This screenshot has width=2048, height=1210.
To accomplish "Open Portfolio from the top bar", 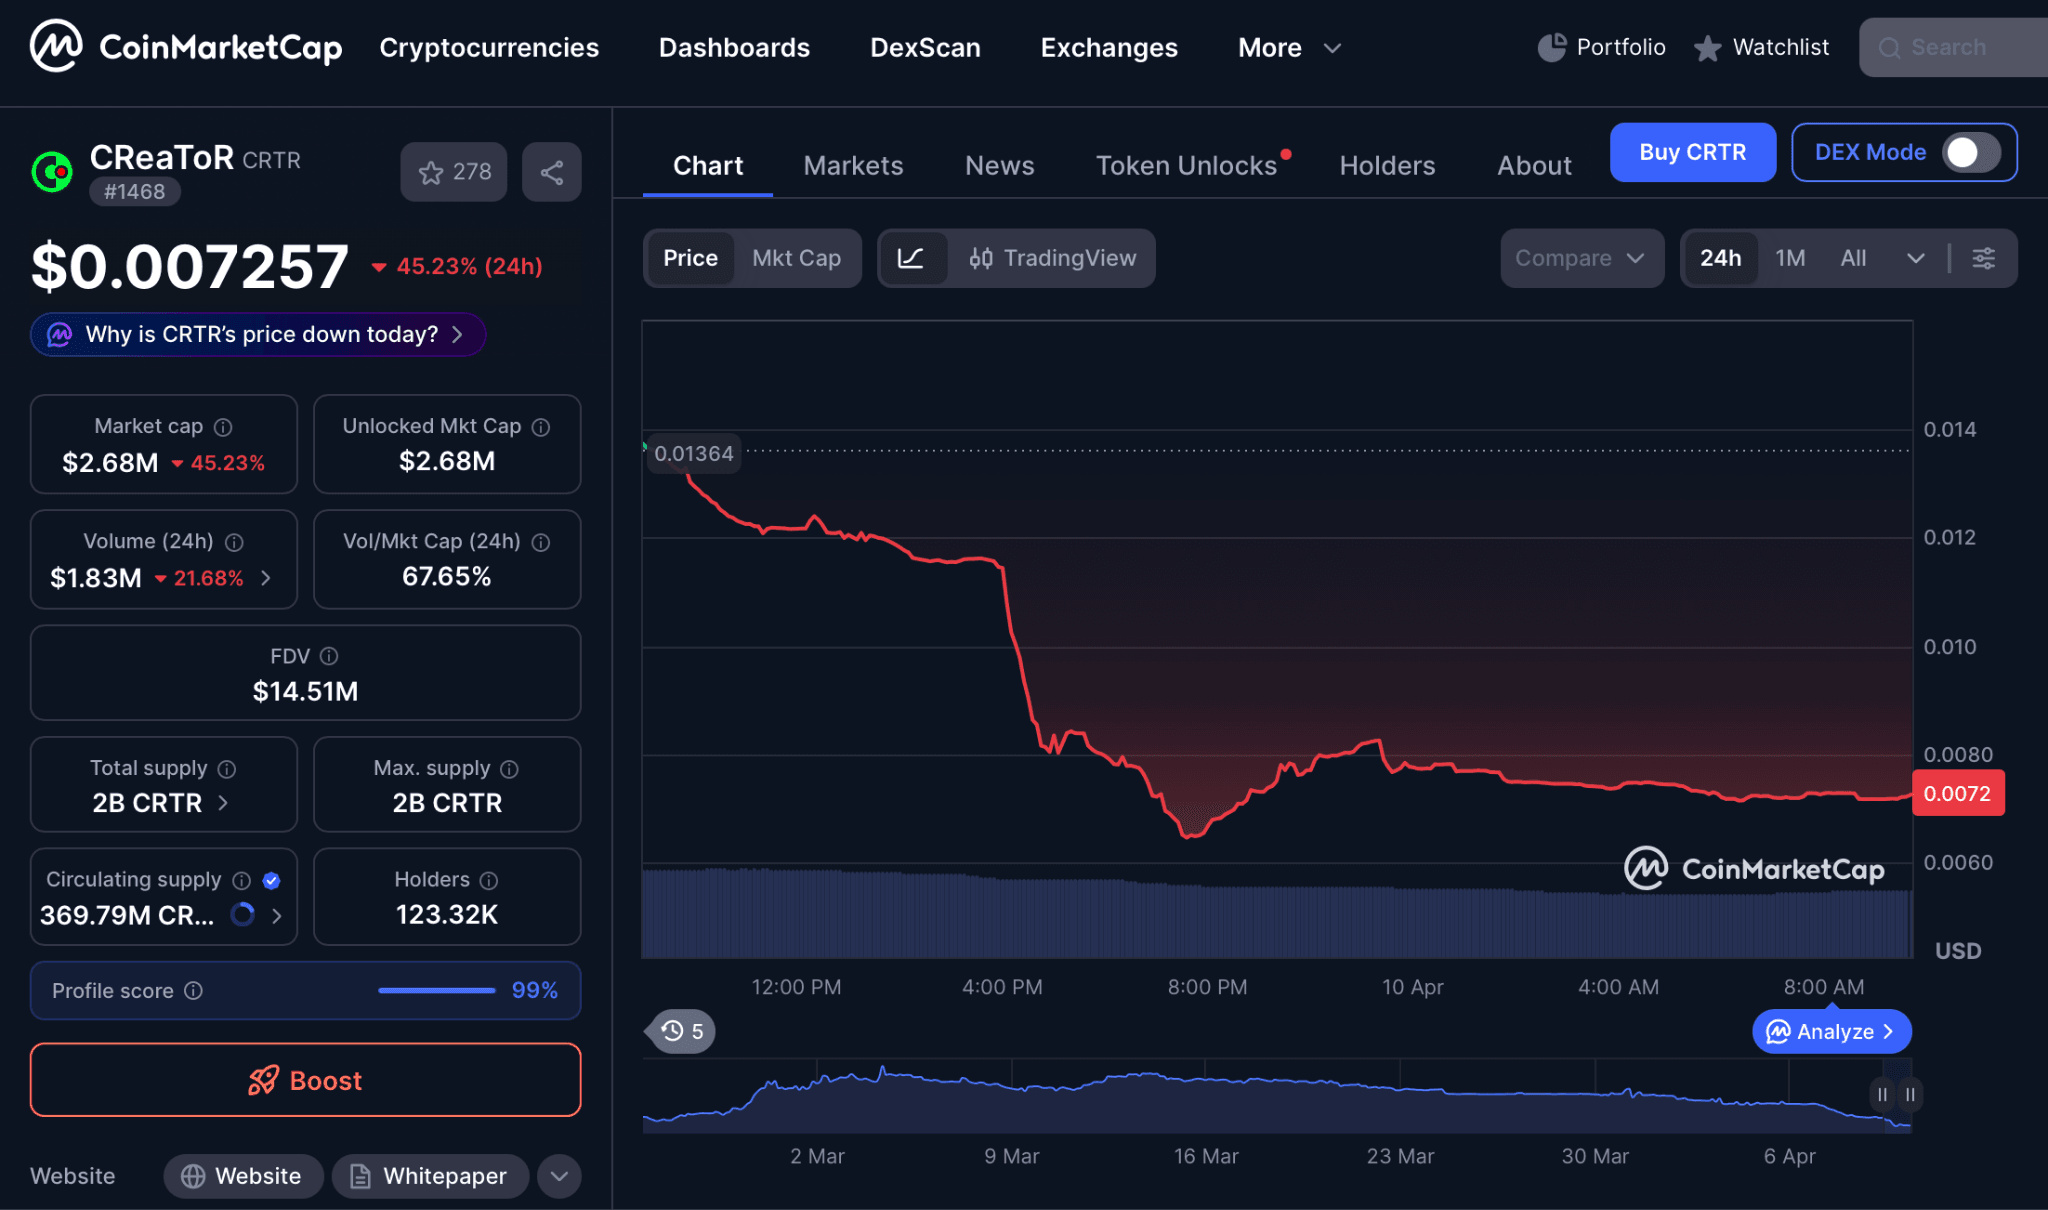I will pyautogui.click(x=1599, y=47).
